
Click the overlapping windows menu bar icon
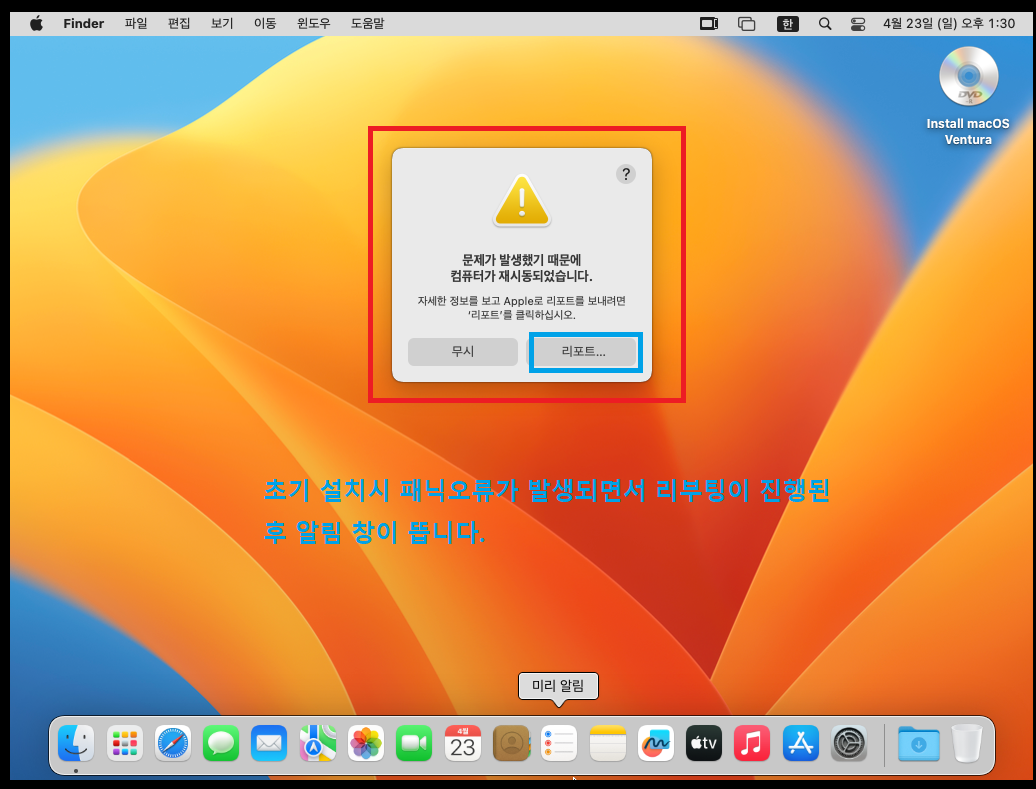[747, 24]
